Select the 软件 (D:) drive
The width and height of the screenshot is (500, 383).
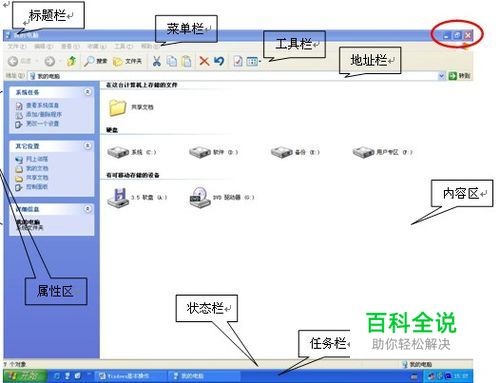213,152
